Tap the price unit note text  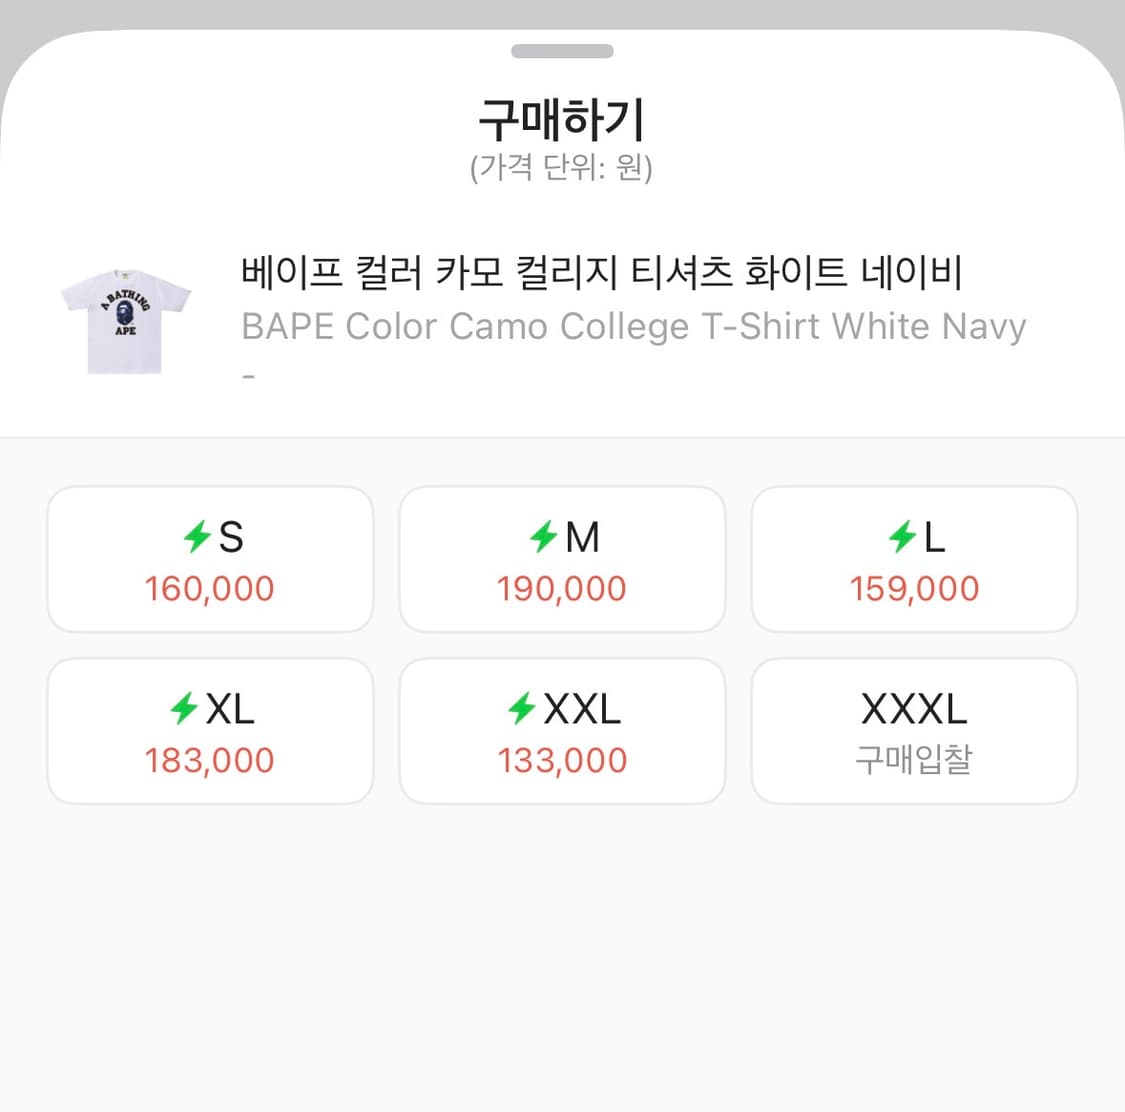562,169
